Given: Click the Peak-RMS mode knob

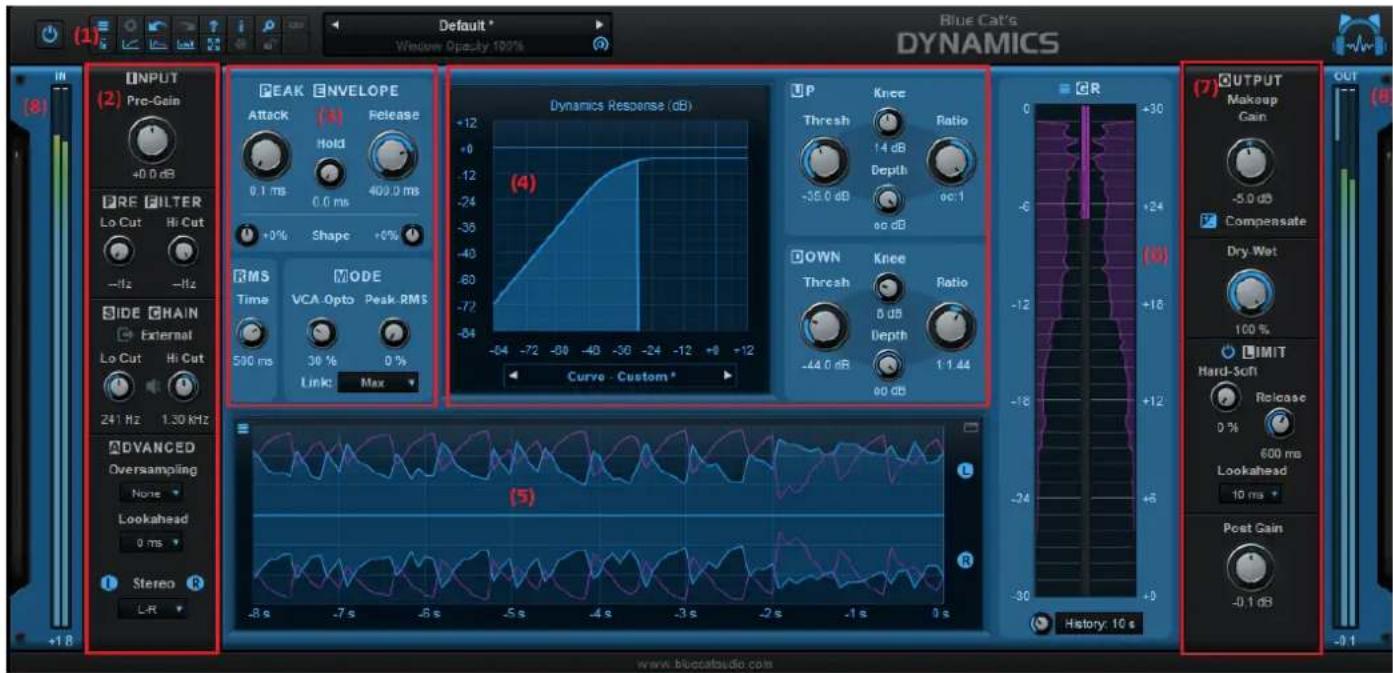Looking at the screenshot, I should click(394, 334).
